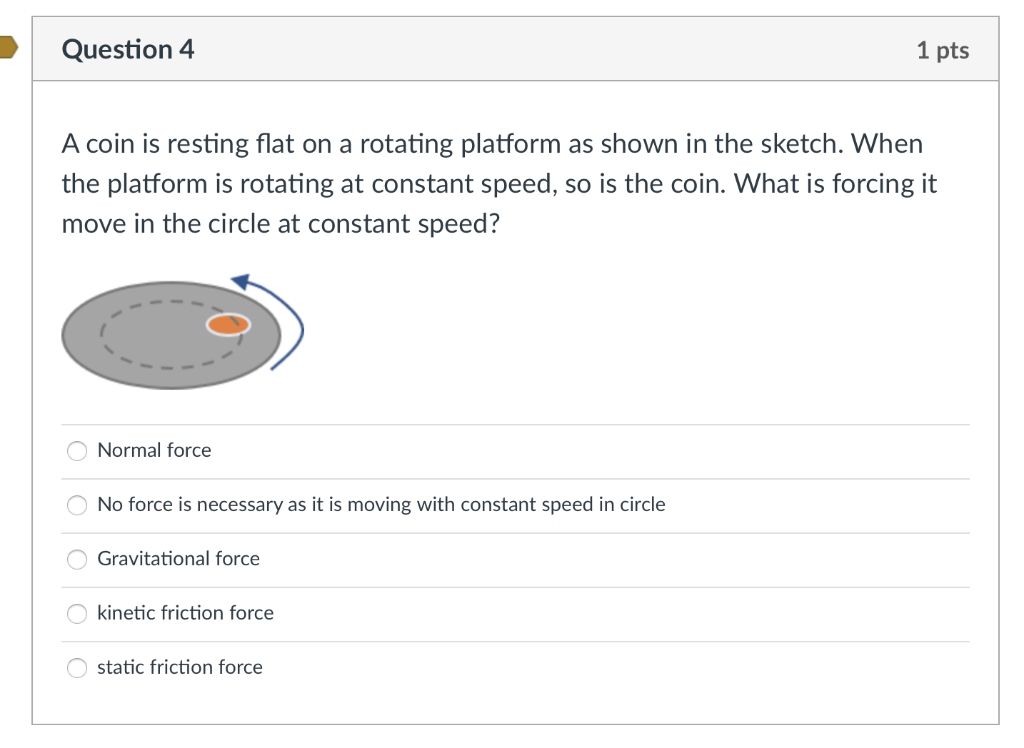Click the orange coin in the sketch
The image size is (1024, 748).
(228, 325)
